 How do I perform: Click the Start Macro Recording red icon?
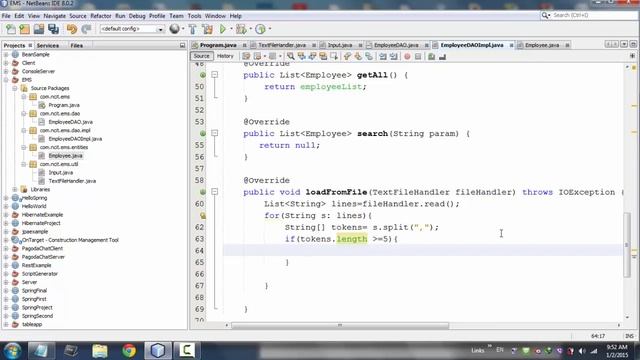(x=407, y=56)
